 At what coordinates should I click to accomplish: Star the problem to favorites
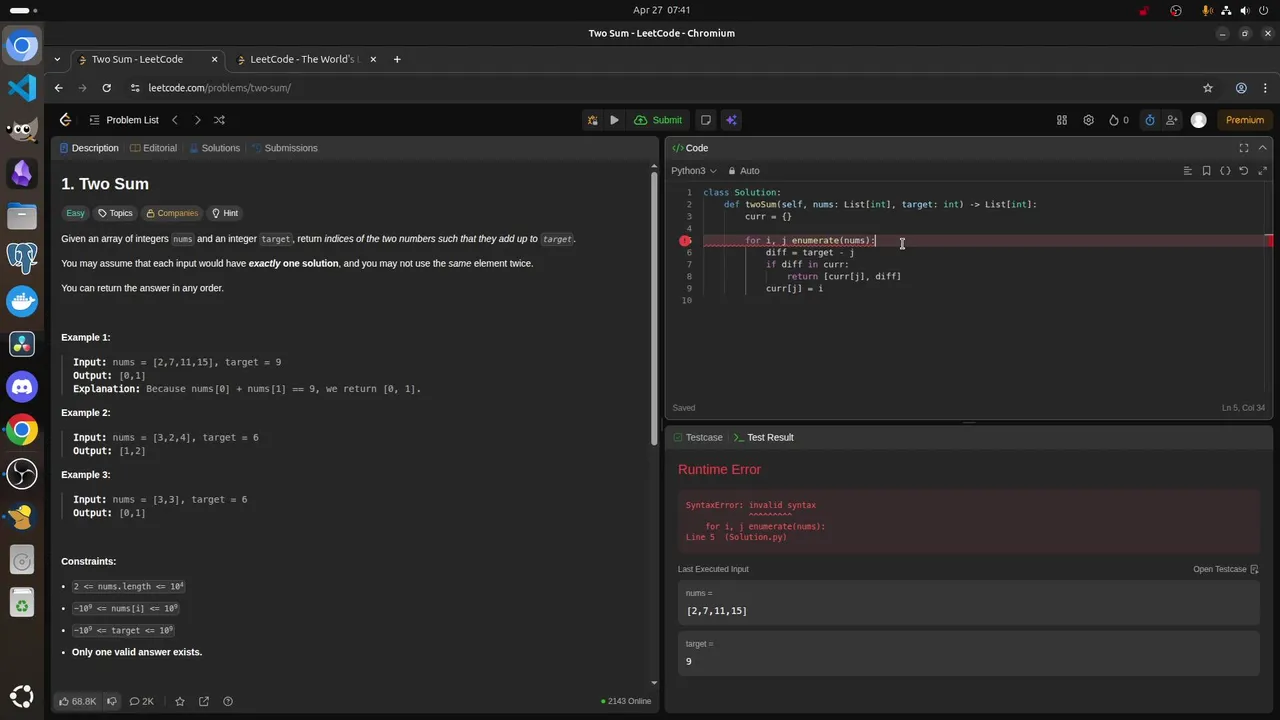[x=180, y=701]
